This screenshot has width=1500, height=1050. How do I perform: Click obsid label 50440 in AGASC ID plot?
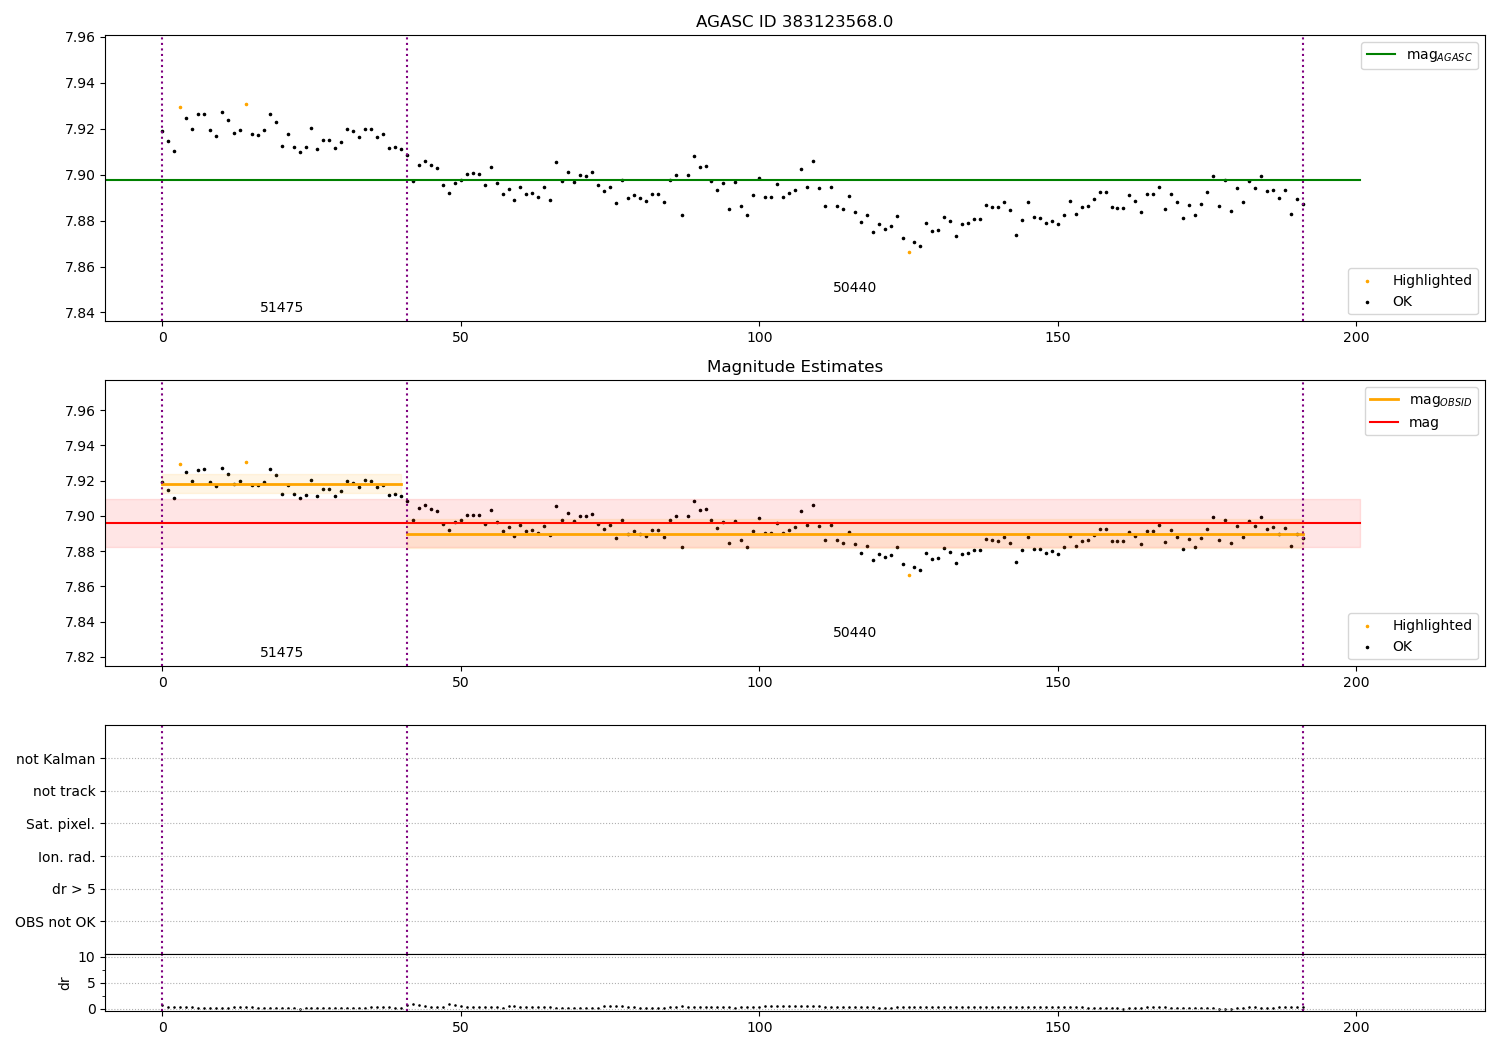pos(854,288)
